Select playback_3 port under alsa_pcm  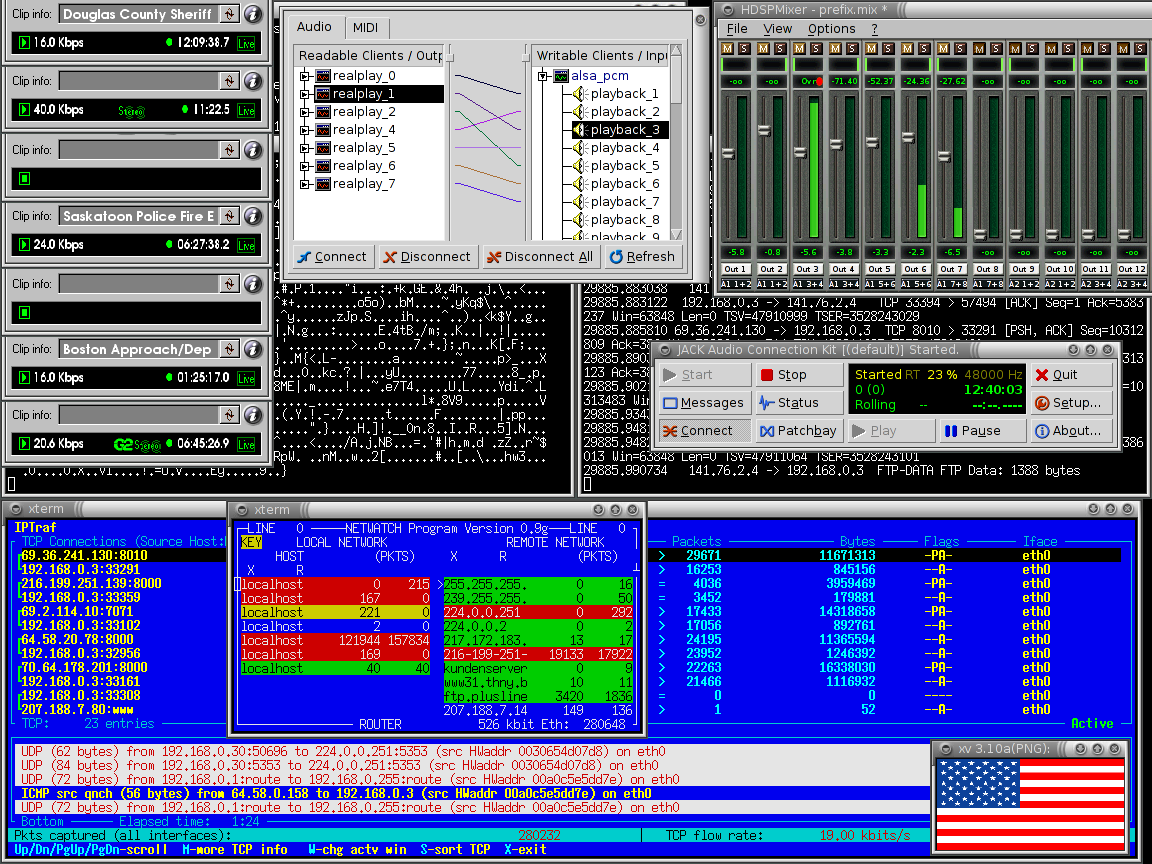pyautogui.click(x=620, y=130)
